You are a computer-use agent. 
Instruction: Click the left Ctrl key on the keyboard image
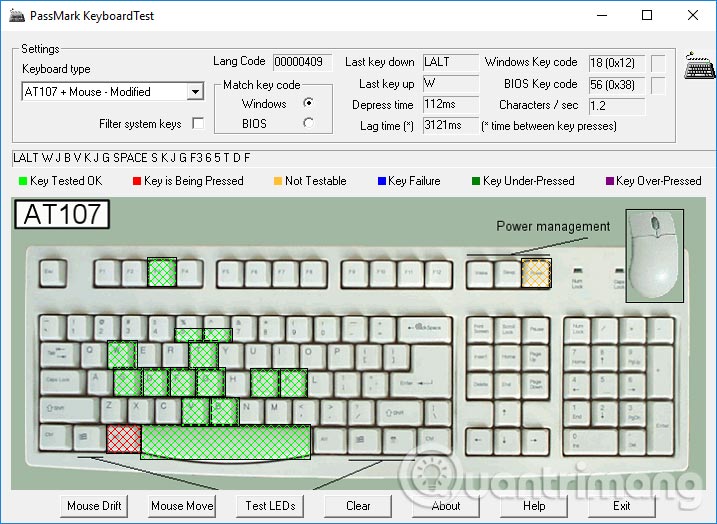coord(56,438)
